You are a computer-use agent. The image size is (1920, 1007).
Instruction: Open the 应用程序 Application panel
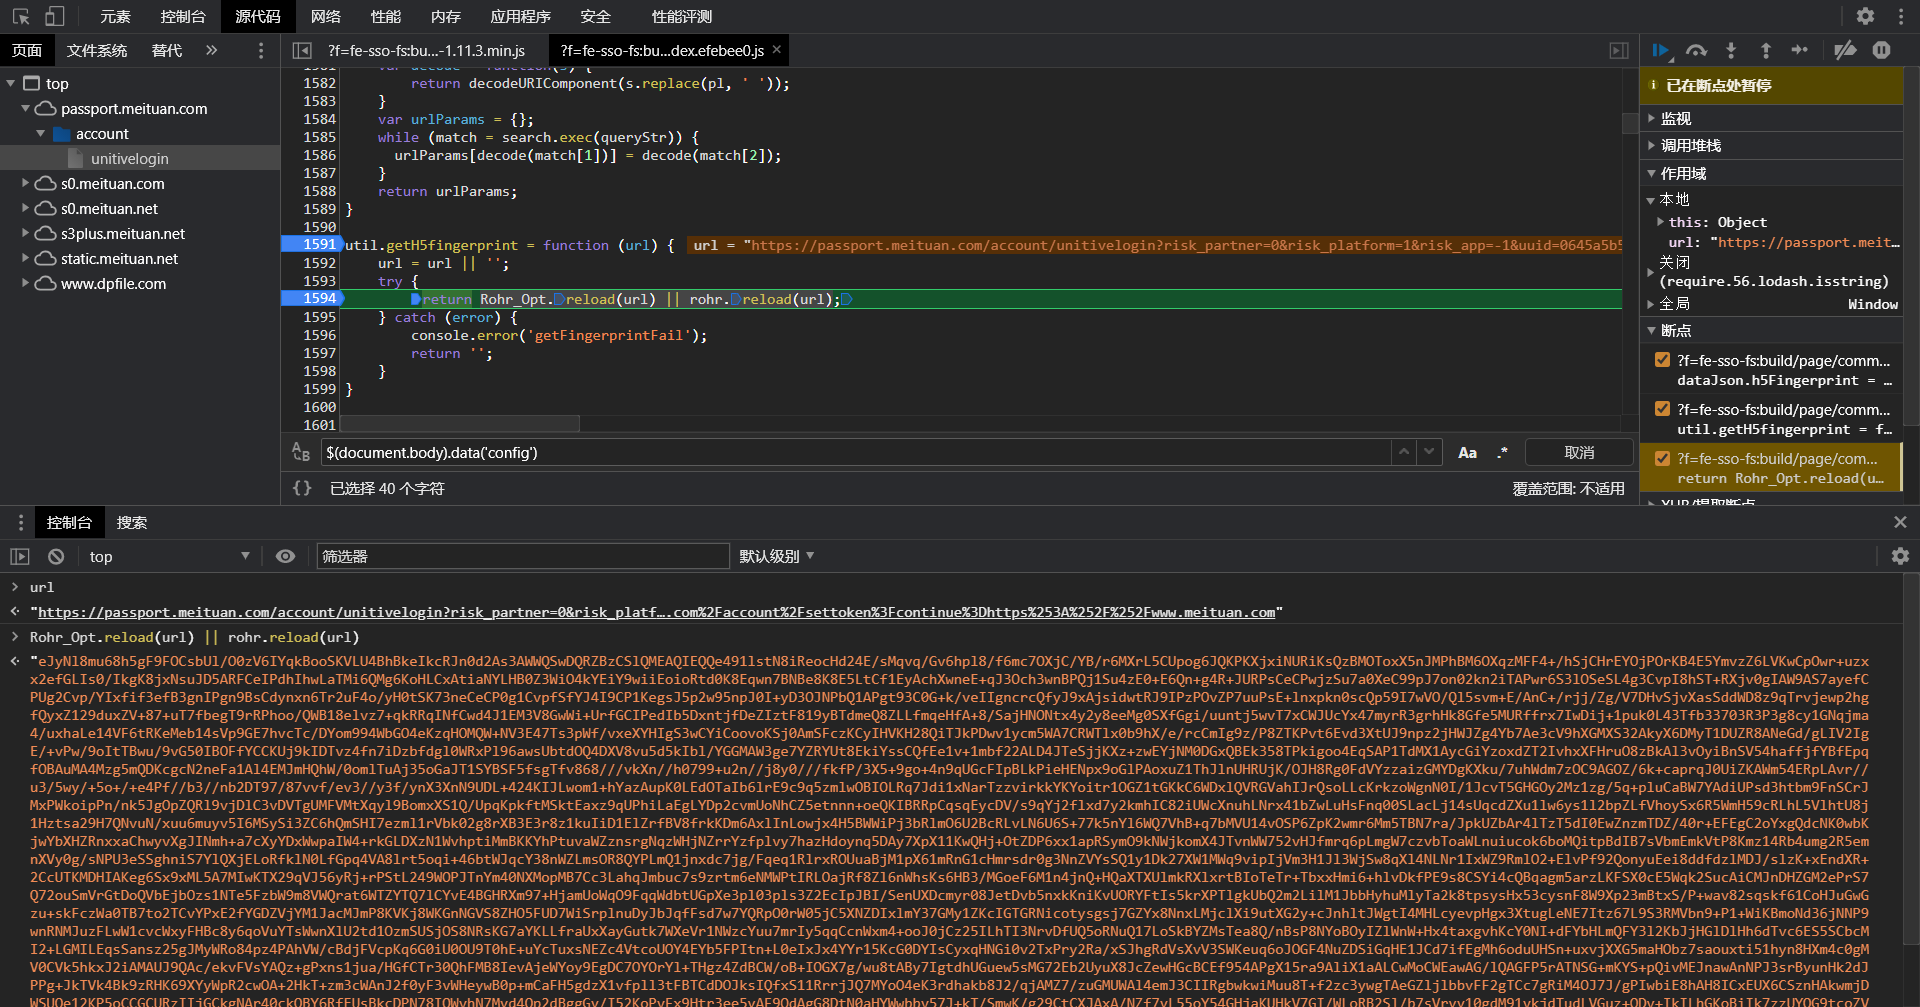coord(520,16)
